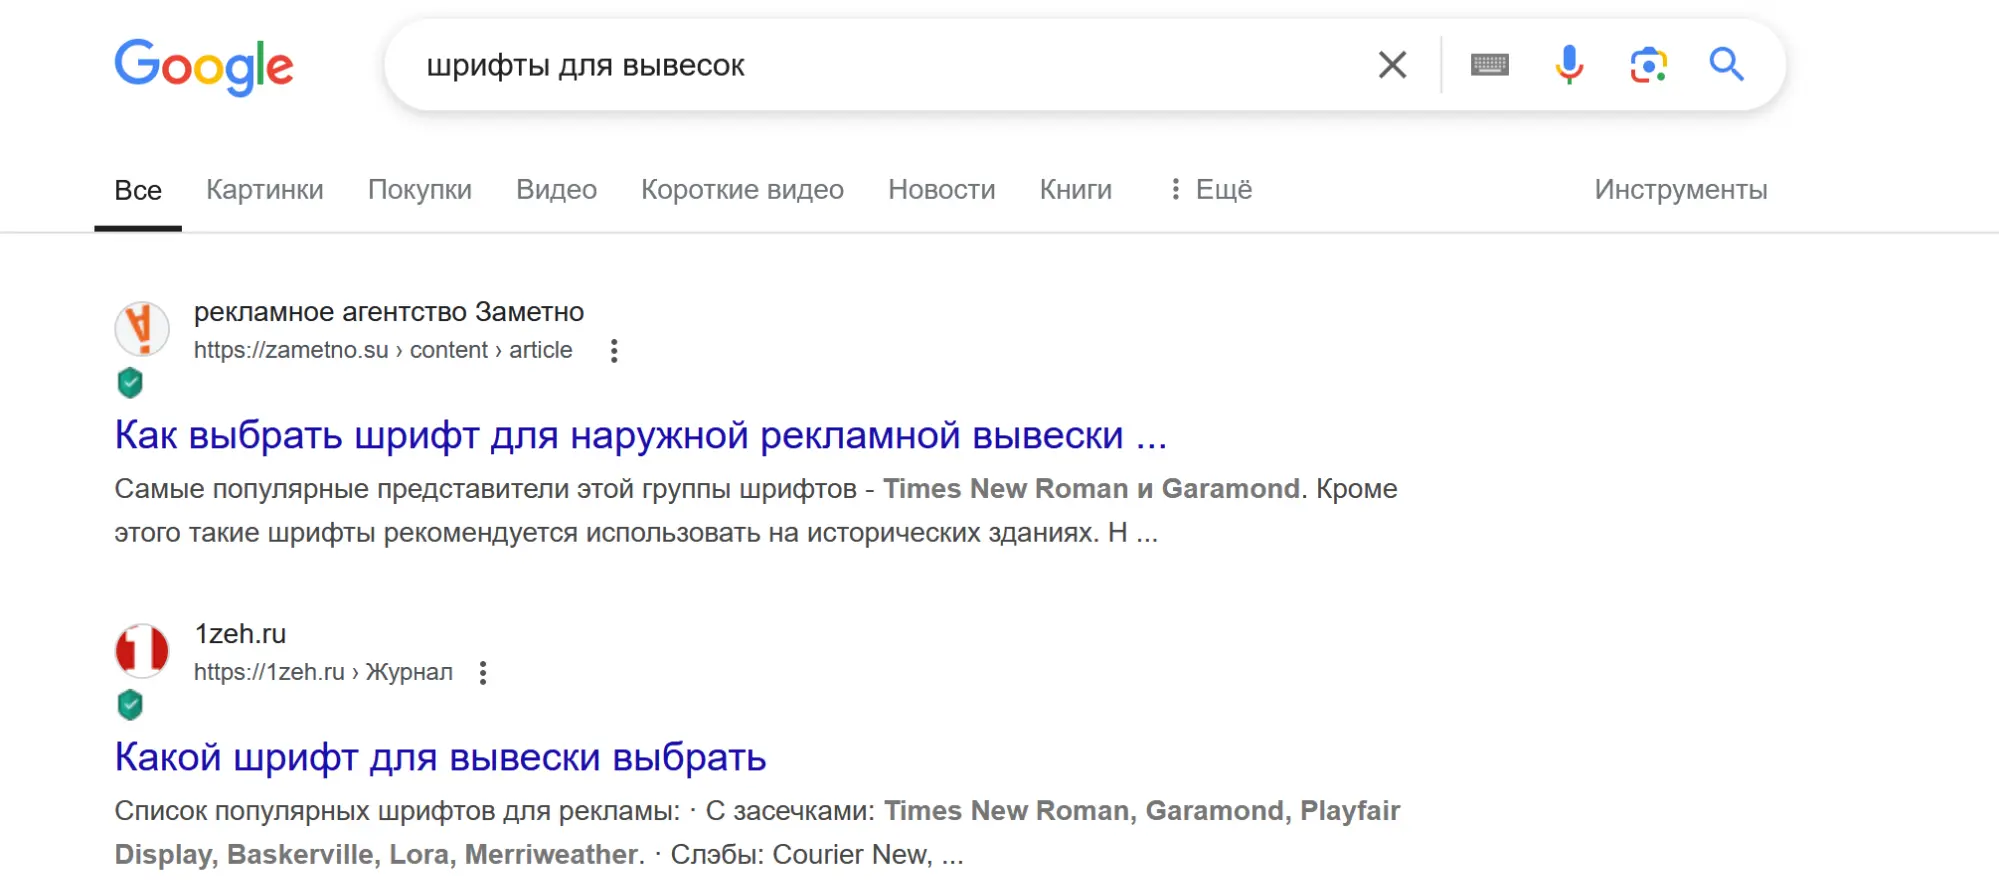Open link Какой шрифт для вывески выбрать
1999x895 pixels.
pos(440,758)
